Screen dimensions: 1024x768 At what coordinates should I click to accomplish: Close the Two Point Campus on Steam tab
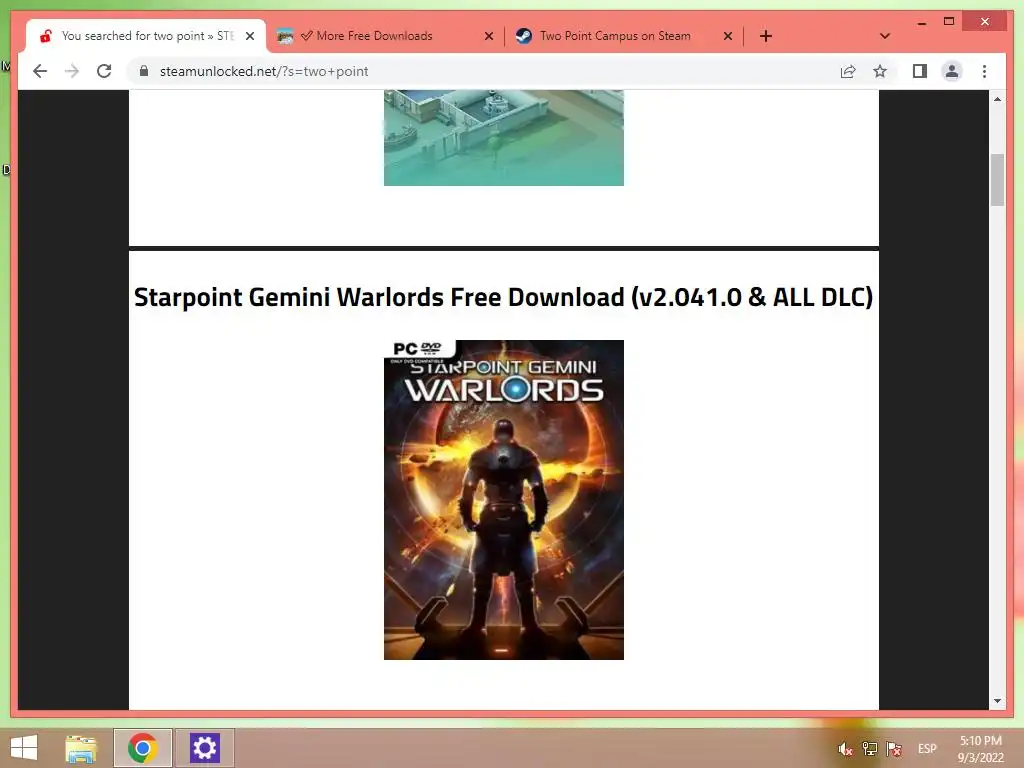728,36
